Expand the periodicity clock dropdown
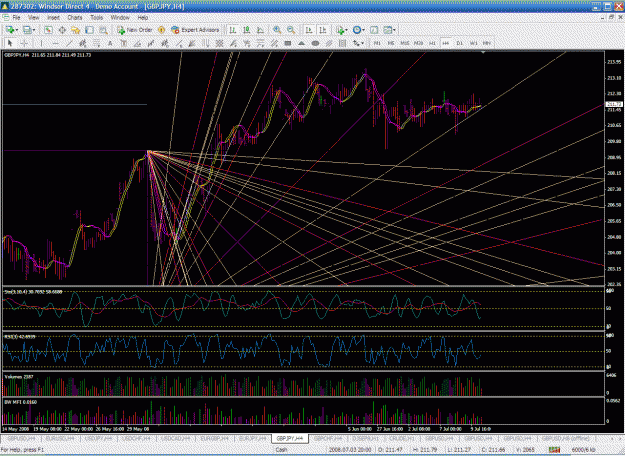Image resolution: width=625 pixels, height=456 pixels. [363, 30]
